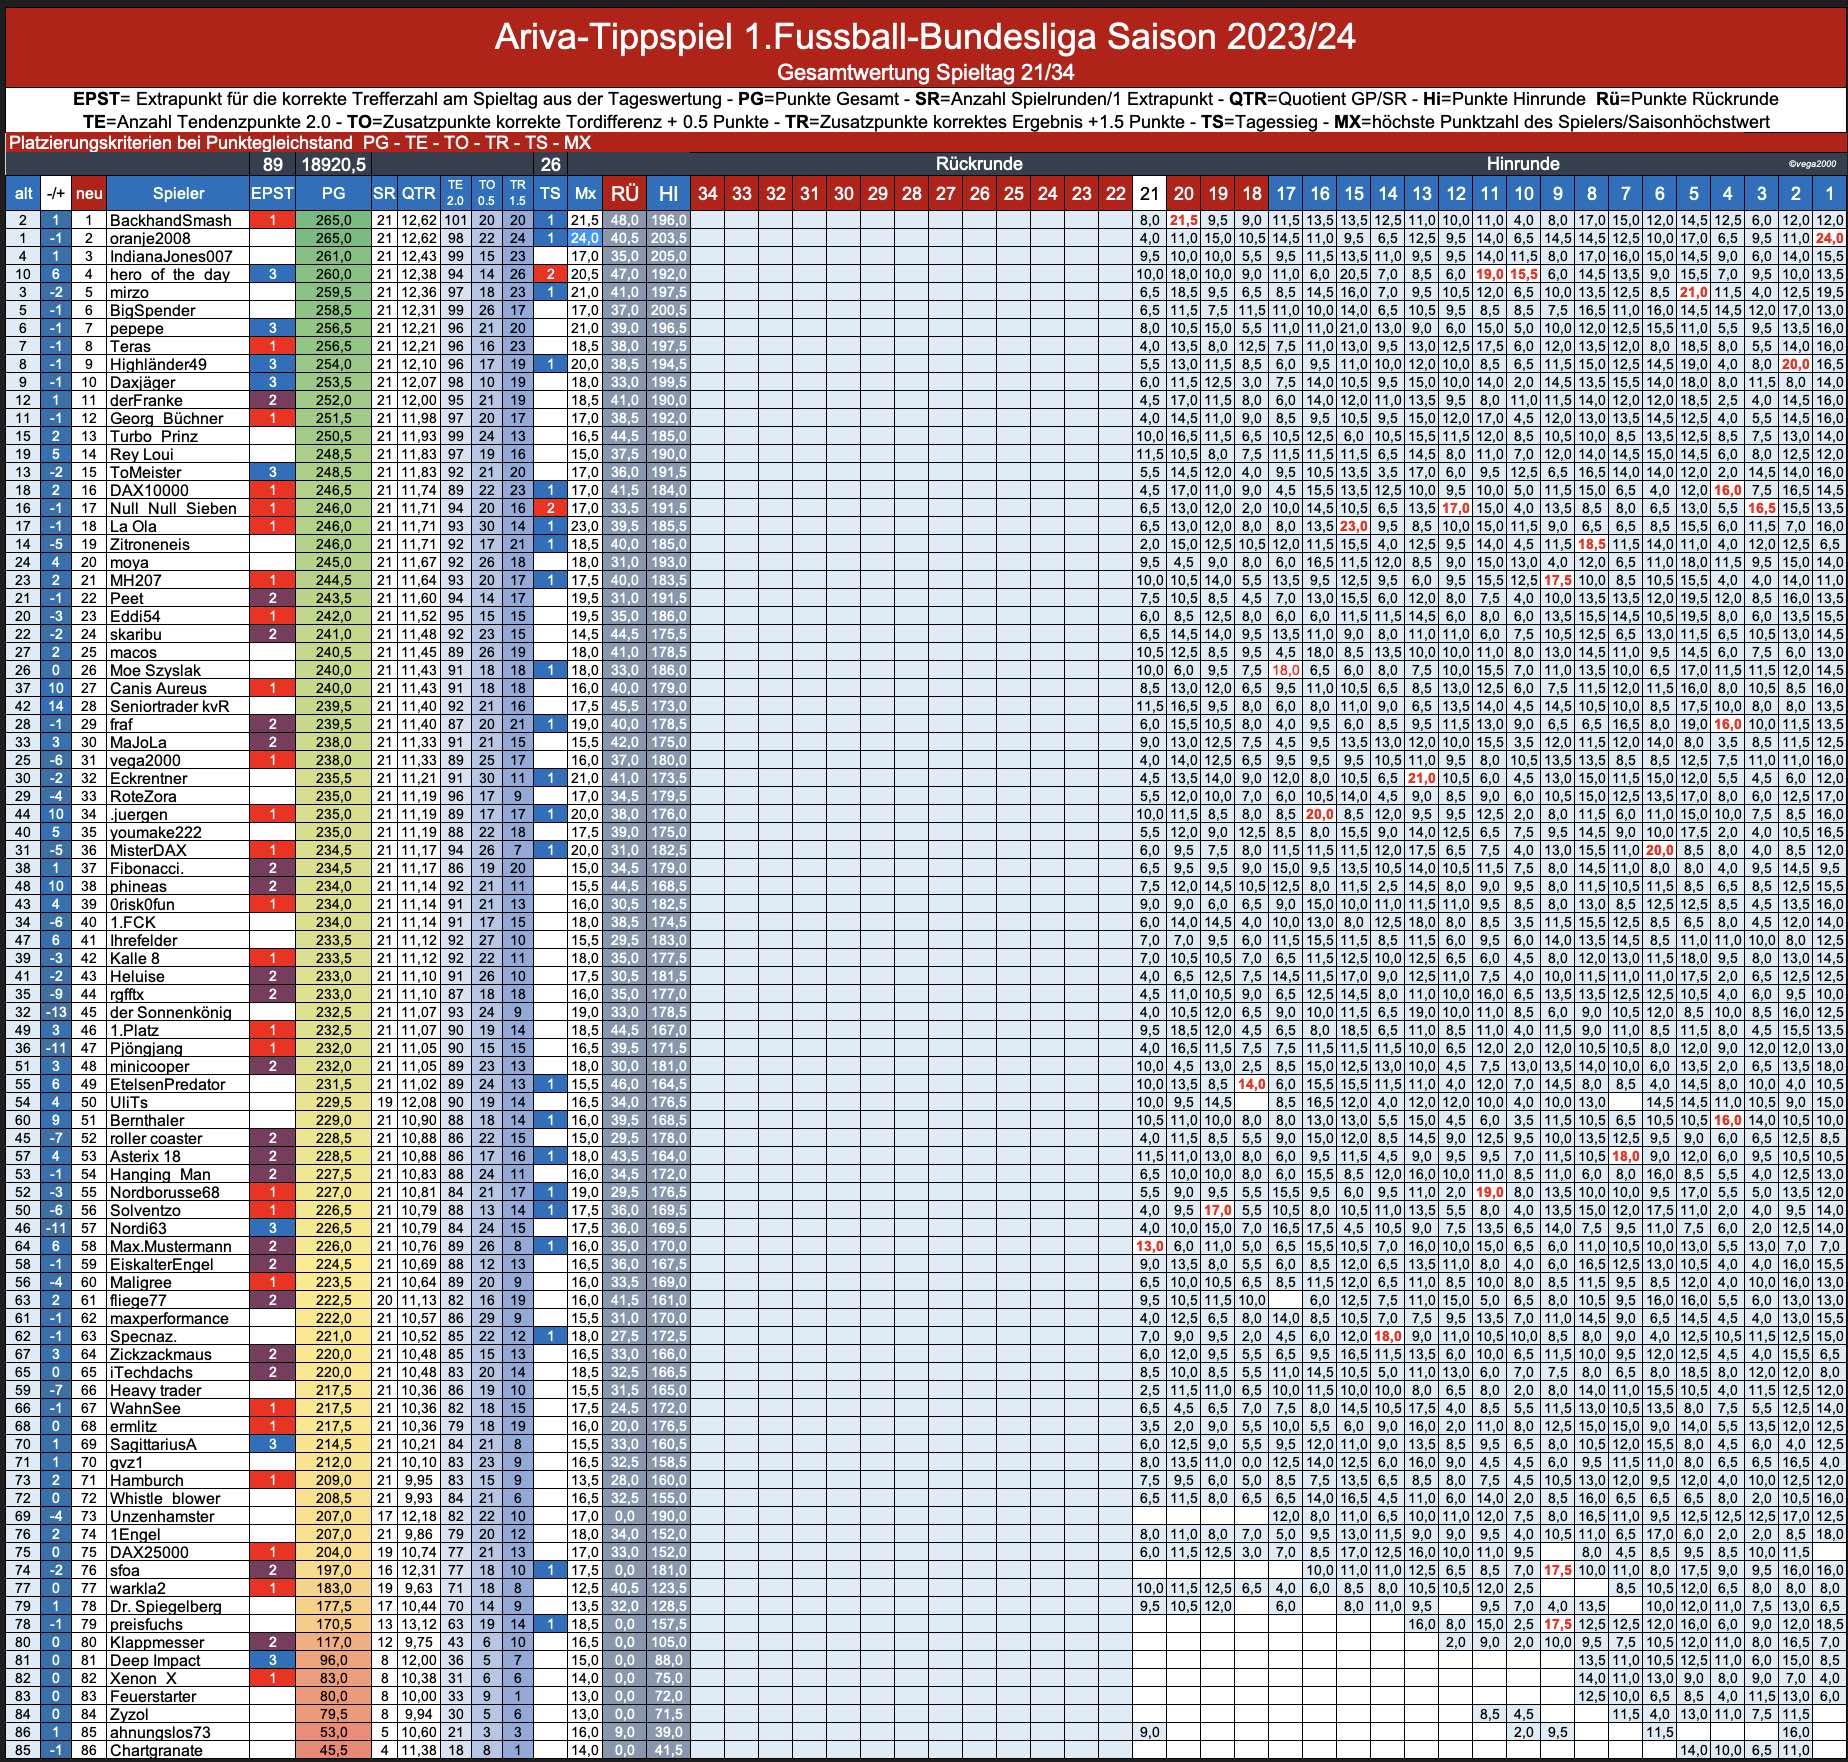The height and width of the screenshot is (1762, 1848).
Task: Select the title 'Ariva-Tippspiel 1.Fussball-Bundesliga Saison 2023/24'
Action: click(x=924, y=37)
